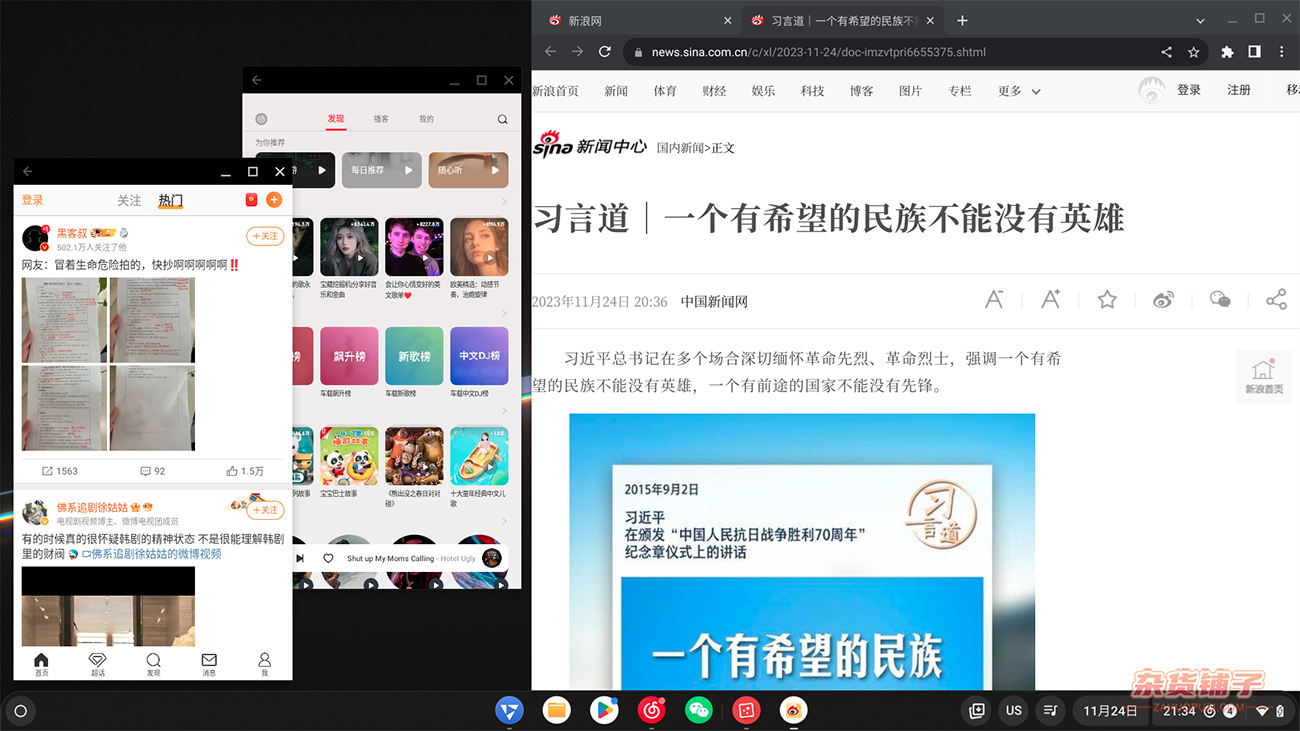Skip to the next track in the music mini player
The width and height of the screenshot is (1300, 731).
(x=299, y=558)
